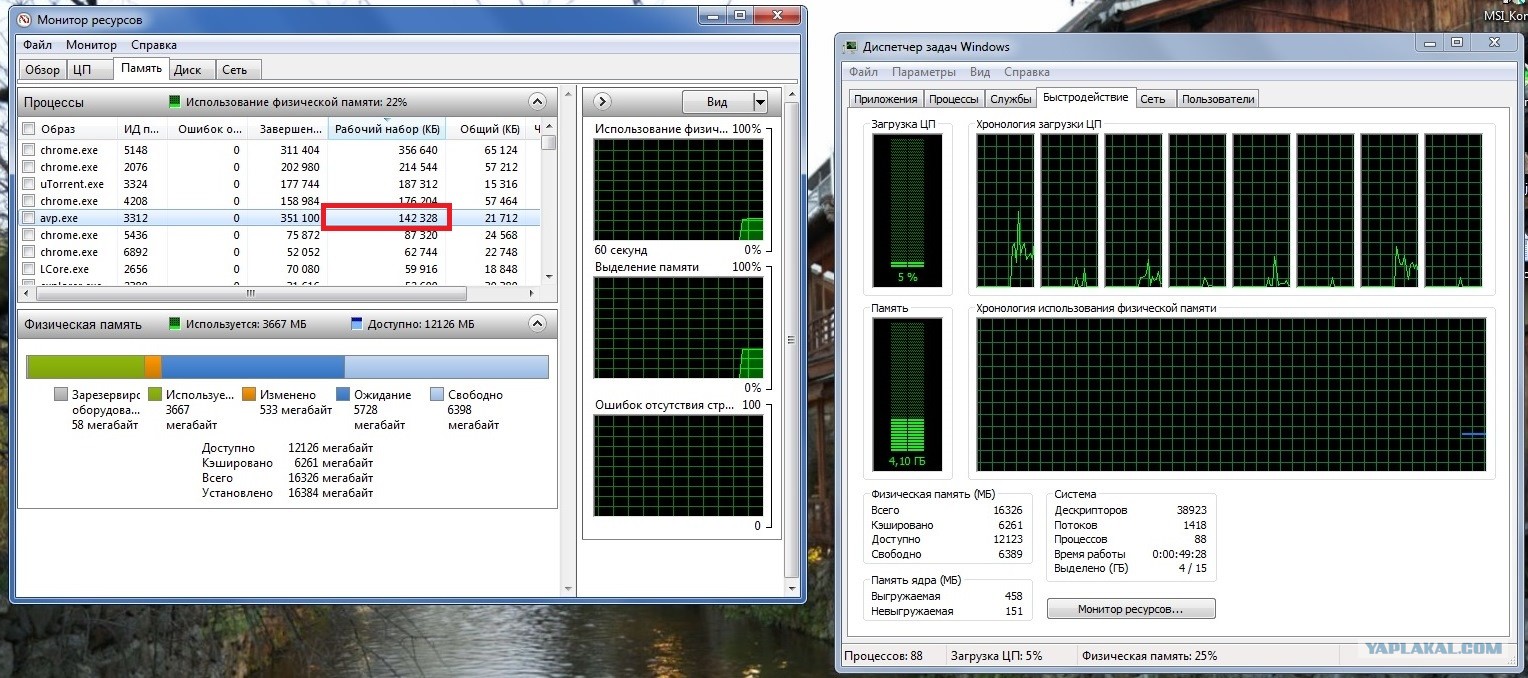Collapse the Физическая память section

pos(537,324)
